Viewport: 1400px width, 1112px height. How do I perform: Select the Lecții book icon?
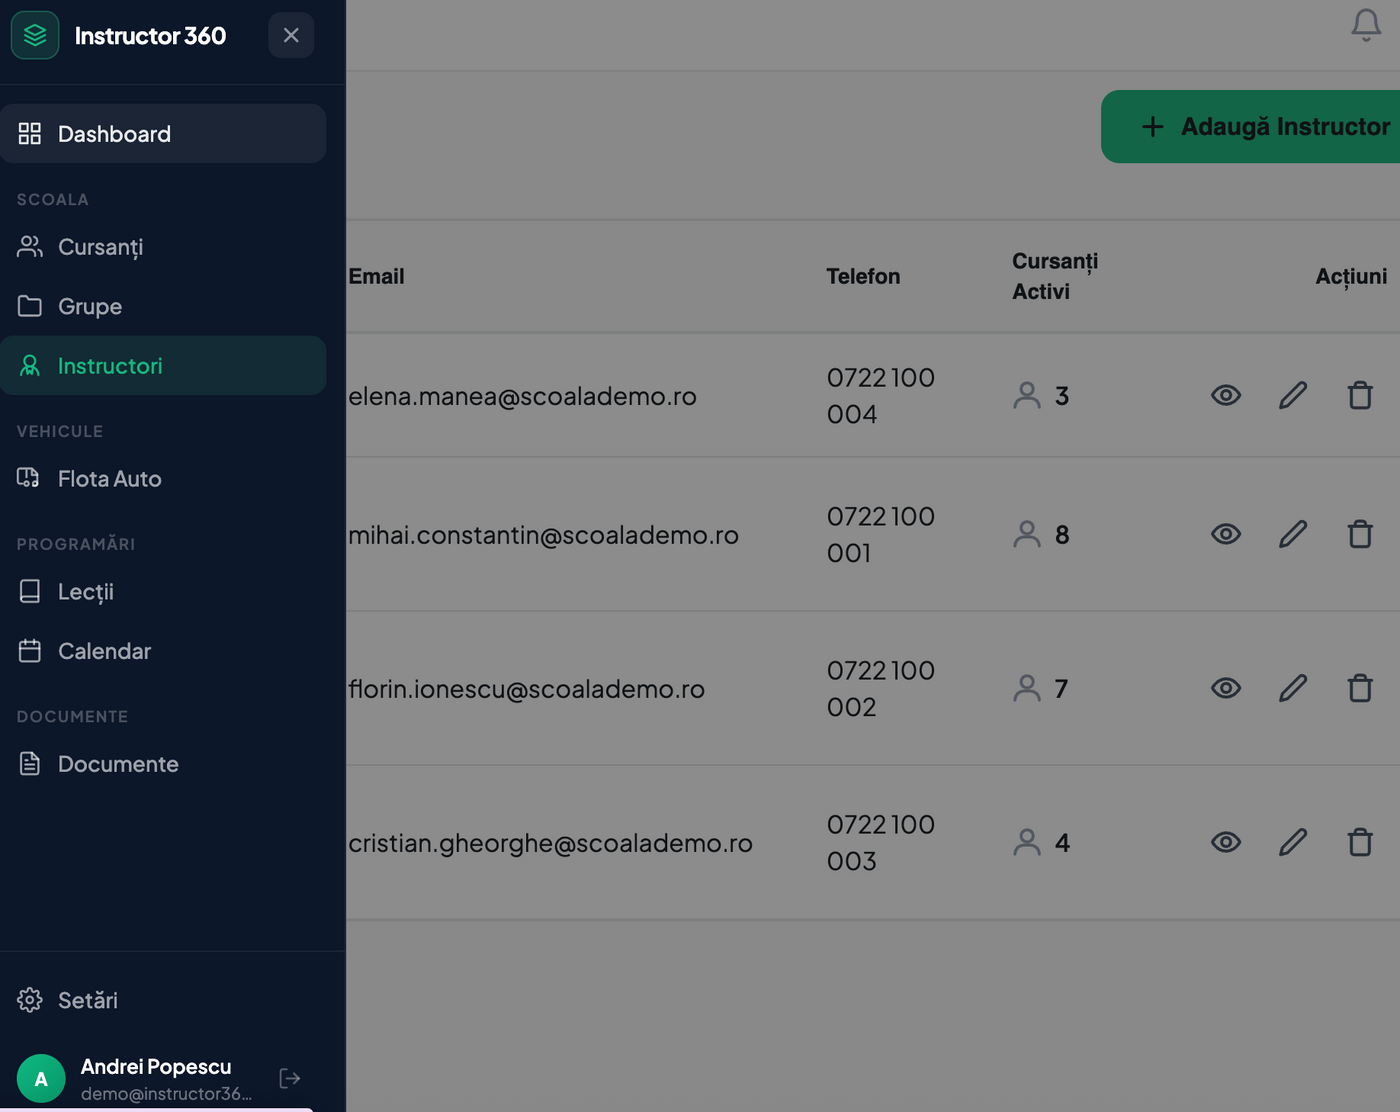[29, 591]
